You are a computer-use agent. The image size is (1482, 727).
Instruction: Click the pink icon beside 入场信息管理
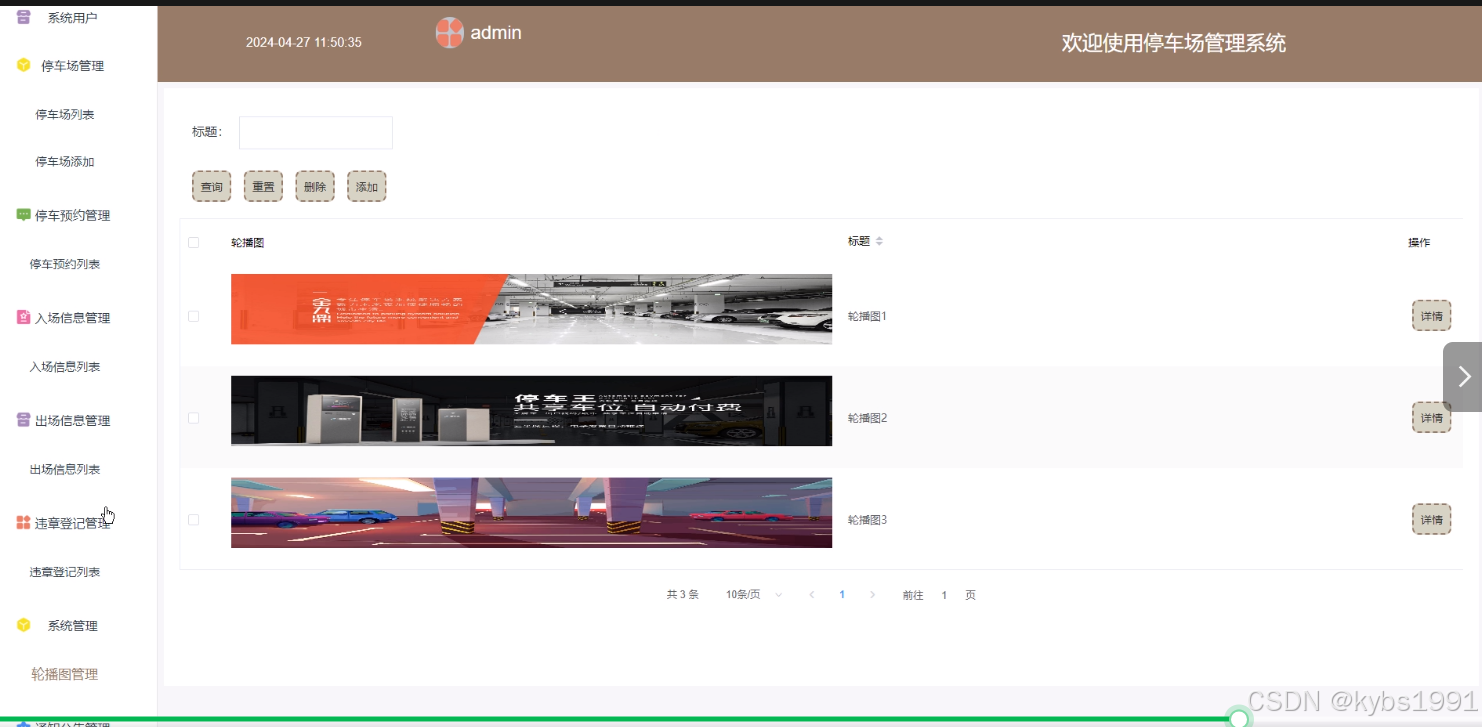[24, 318]
